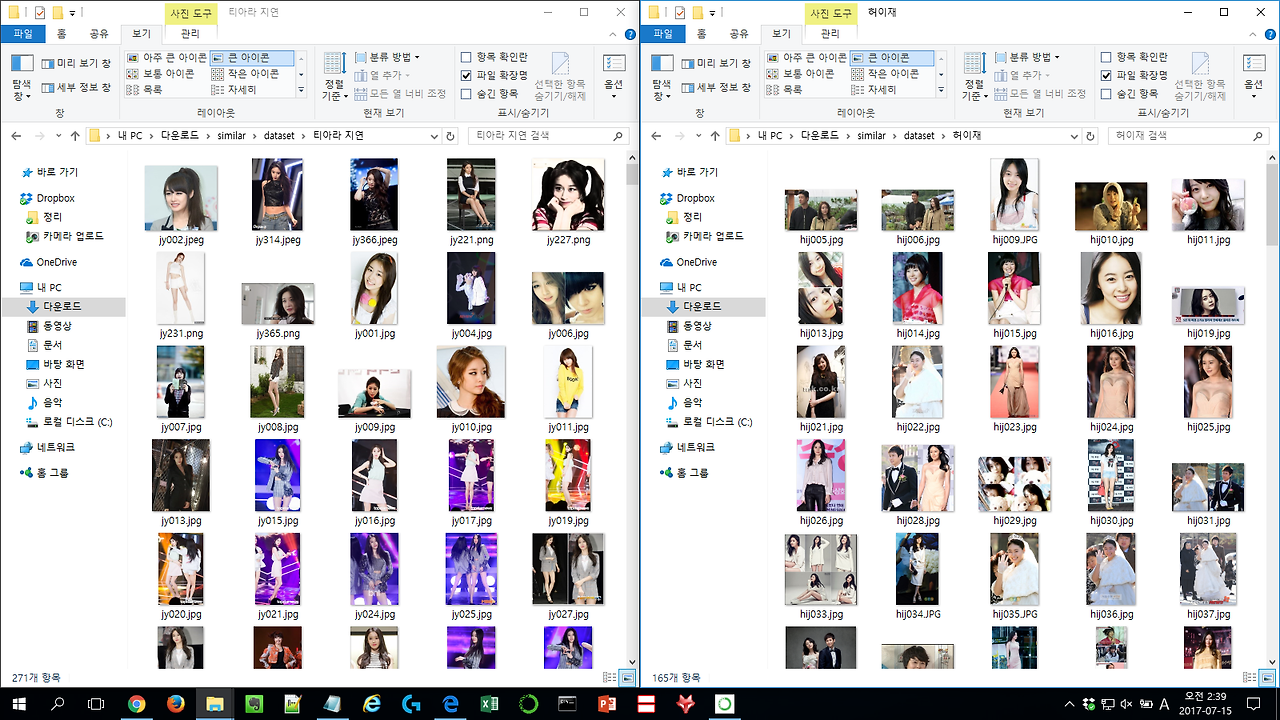The height and width of the screenshot is (720, 1280).
Task: Open 카메라 업로드 in 허이재 navigation pane
Action: tap(713, 236)
